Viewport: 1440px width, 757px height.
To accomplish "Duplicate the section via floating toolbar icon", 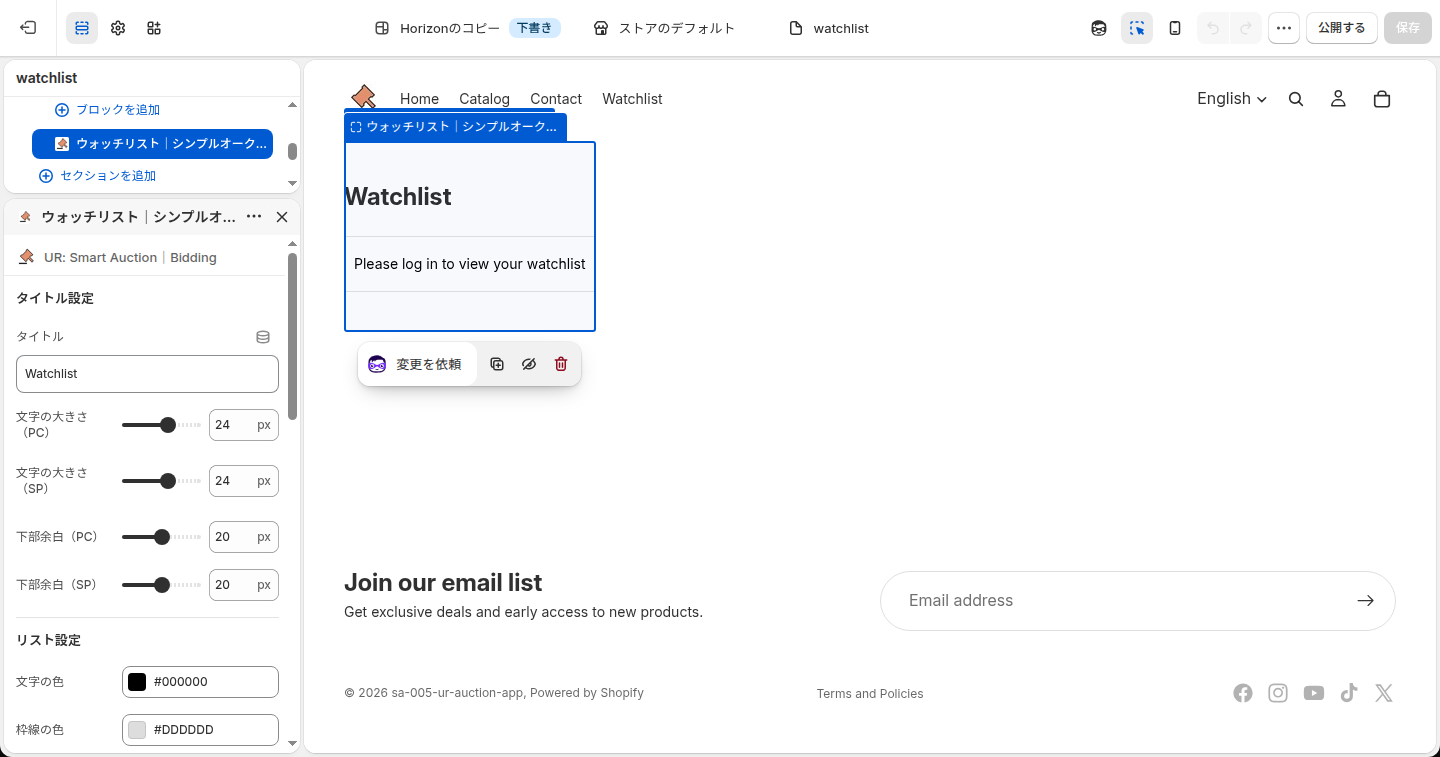I will [497, 364].
